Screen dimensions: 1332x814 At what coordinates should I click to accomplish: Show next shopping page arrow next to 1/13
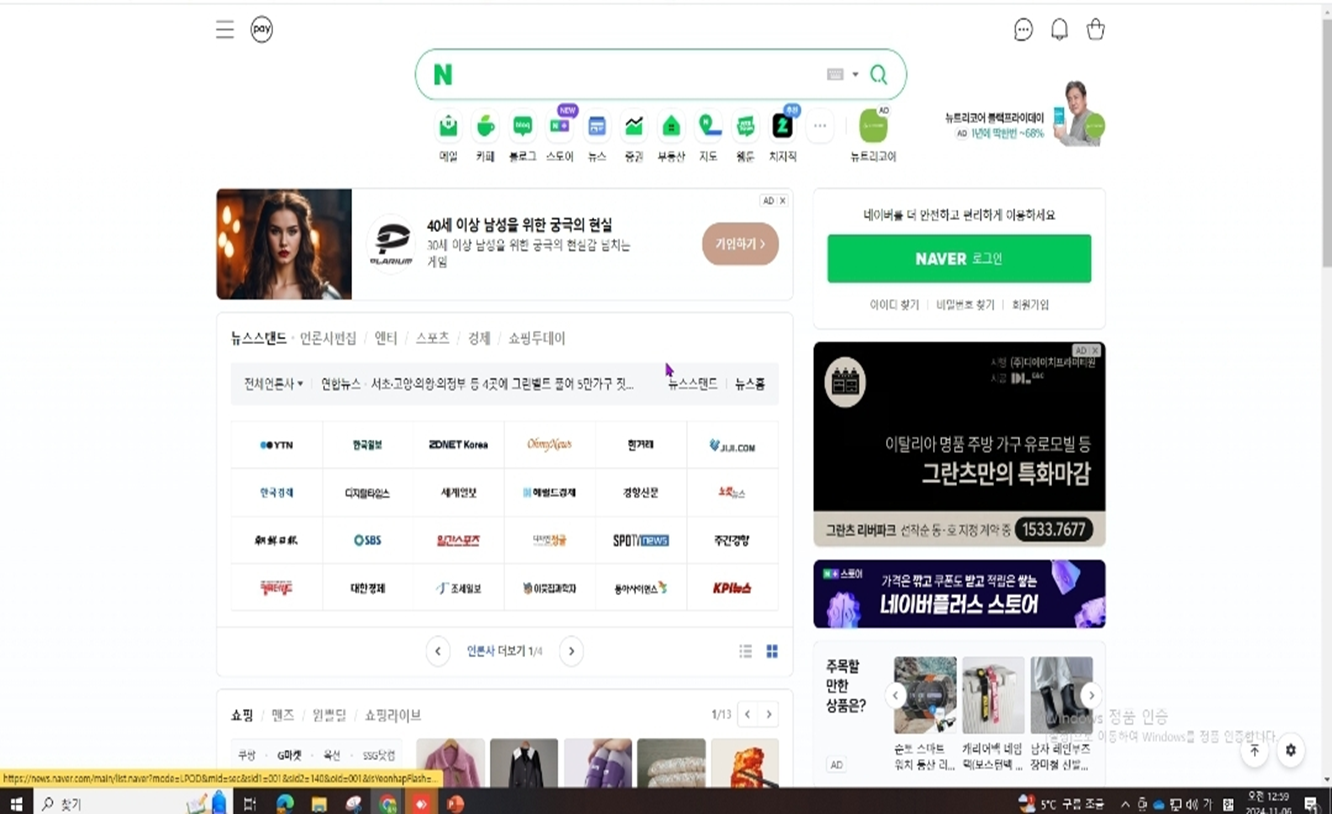769,715
